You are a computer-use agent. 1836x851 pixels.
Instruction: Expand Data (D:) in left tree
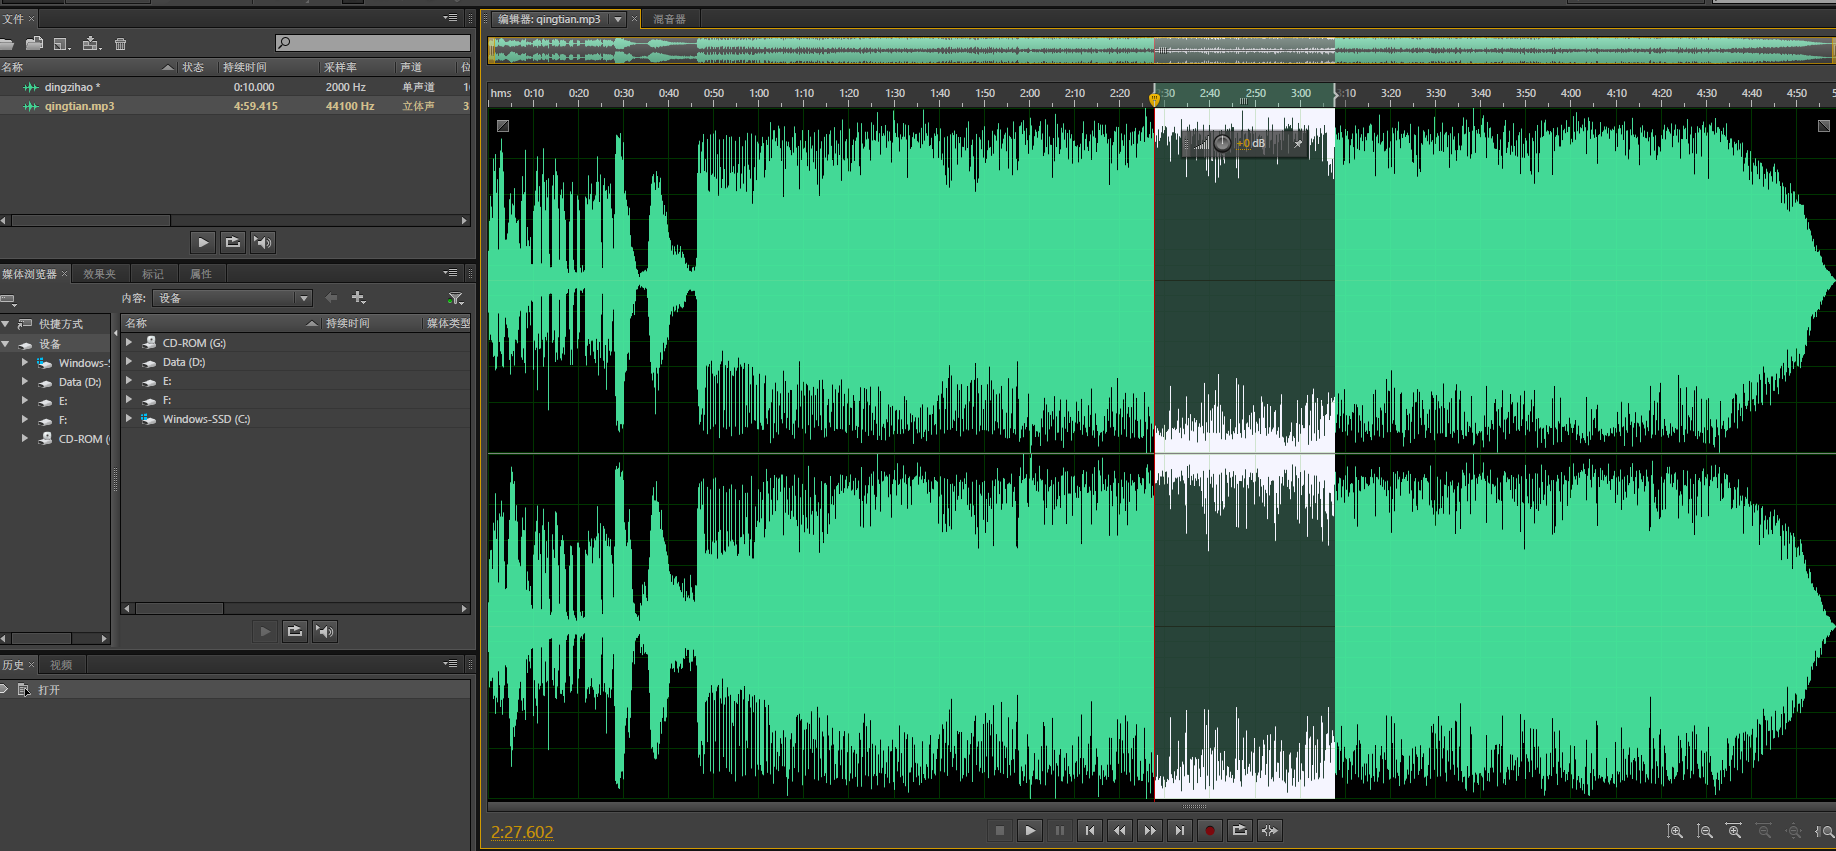(x=25, y=382)
